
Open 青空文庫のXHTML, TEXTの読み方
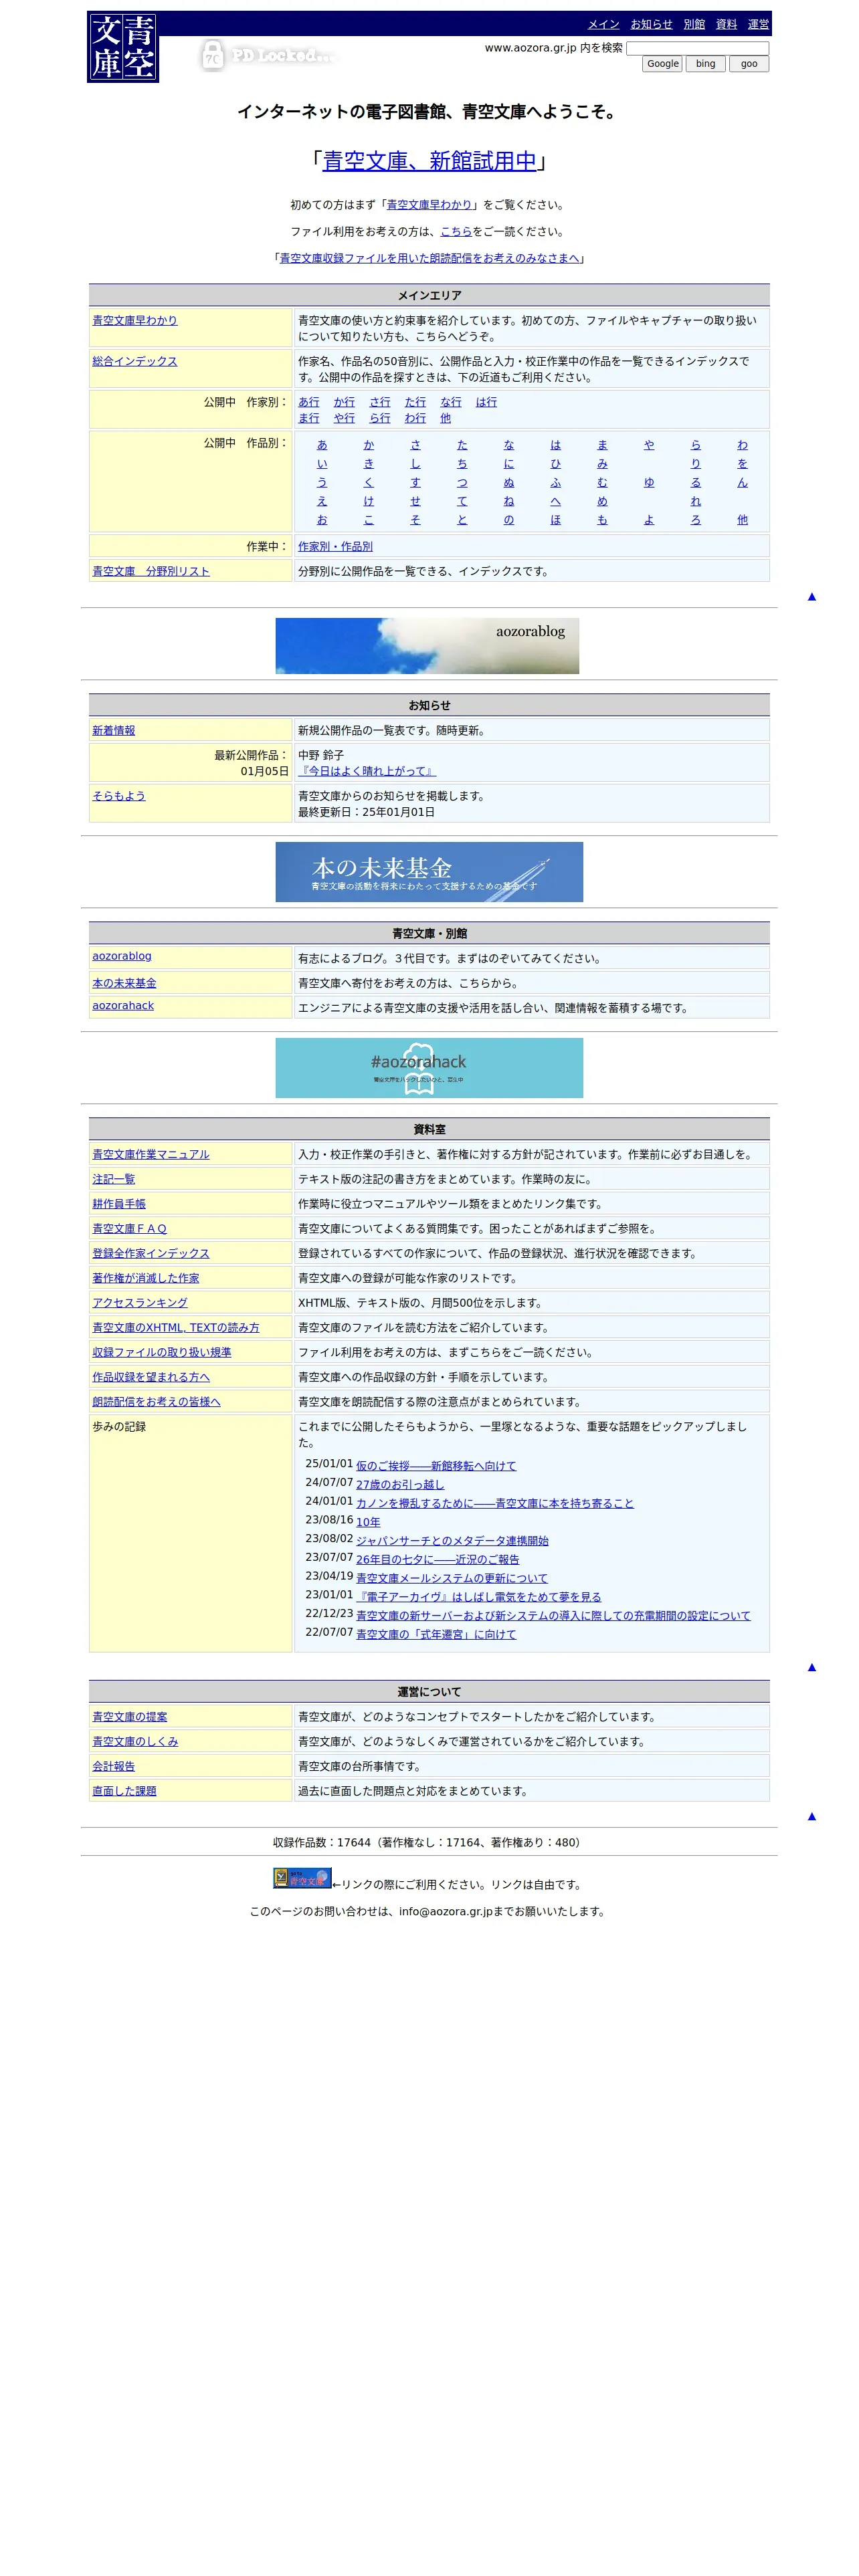pos(176,1328)
